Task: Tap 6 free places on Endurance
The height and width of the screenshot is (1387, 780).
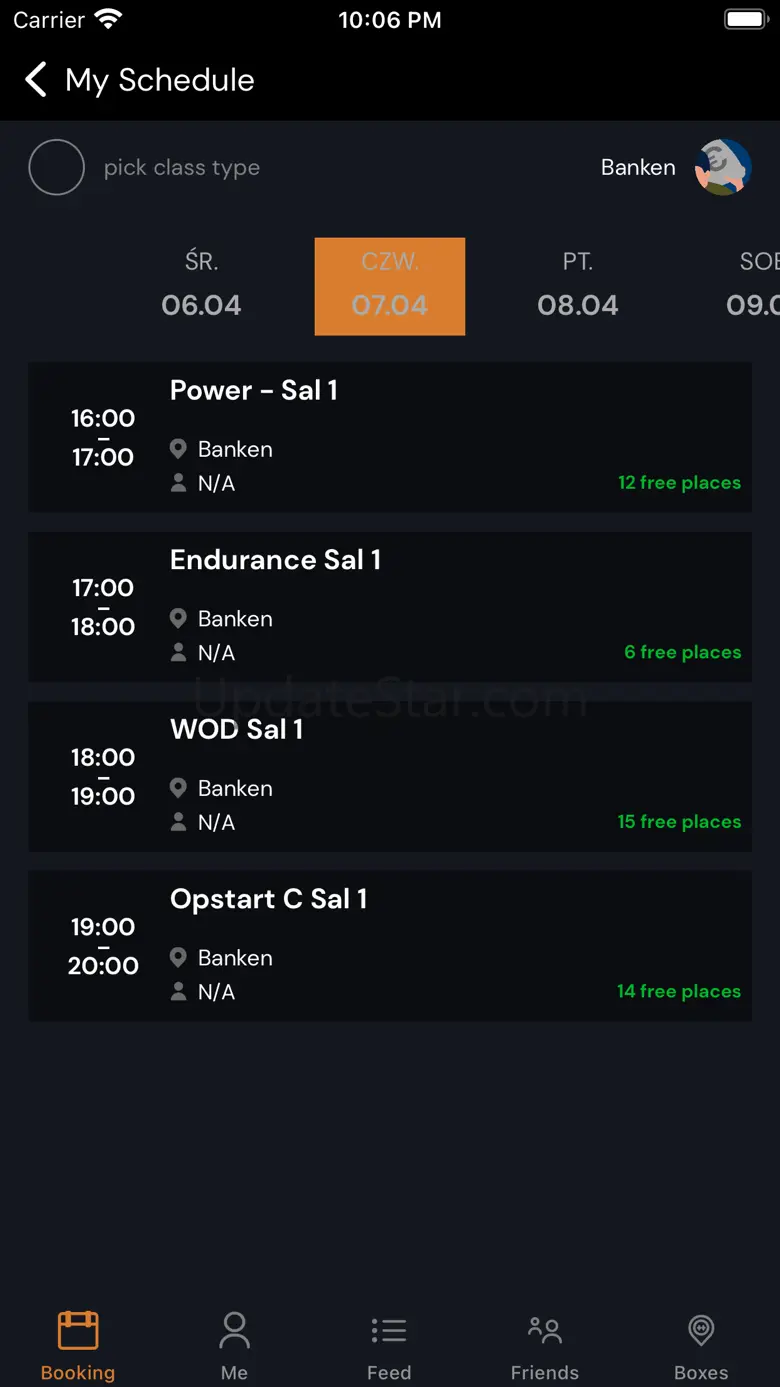Action: coord(682,652)
